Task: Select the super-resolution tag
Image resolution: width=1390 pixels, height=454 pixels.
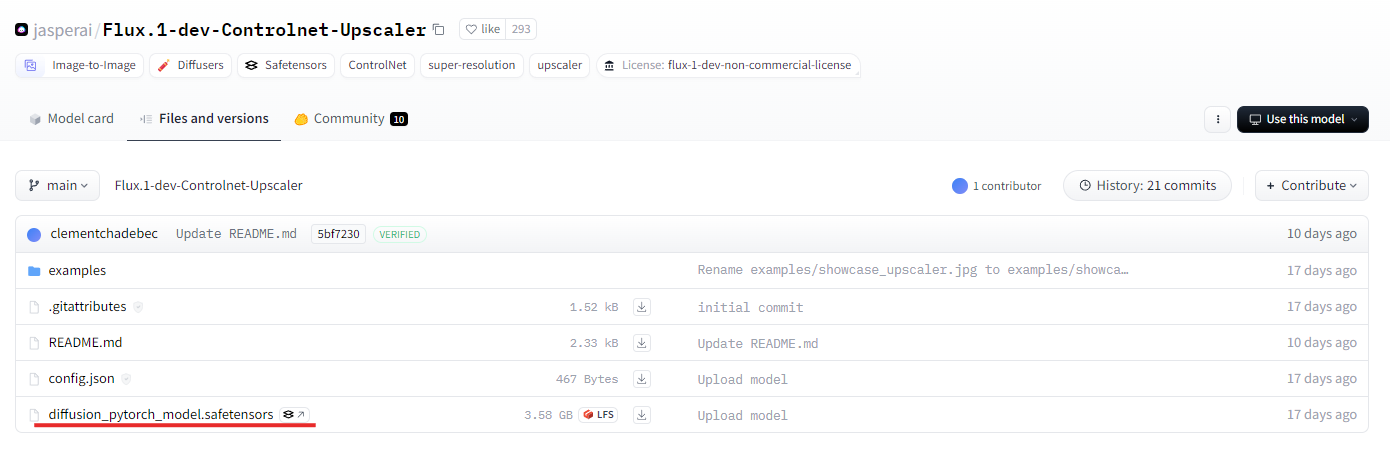Action: coord(472,65)
